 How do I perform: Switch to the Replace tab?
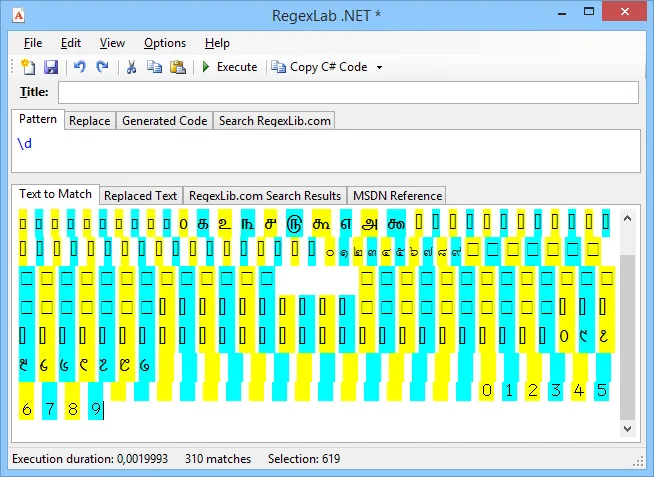pyautogui.click(x=90, y=121)
